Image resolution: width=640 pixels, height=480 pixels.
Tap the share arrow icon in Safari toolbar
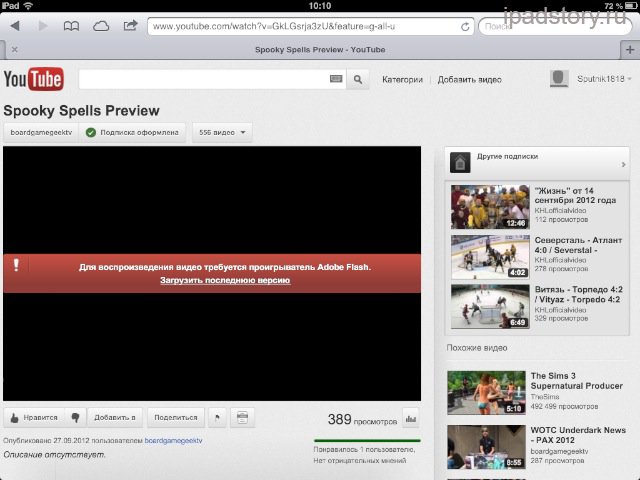pyautogui.click(x=129, y=26)
